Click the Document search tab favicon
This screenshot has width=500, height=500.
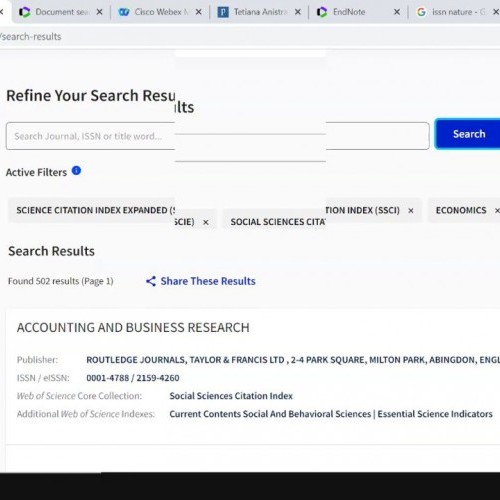pos(24,12)
